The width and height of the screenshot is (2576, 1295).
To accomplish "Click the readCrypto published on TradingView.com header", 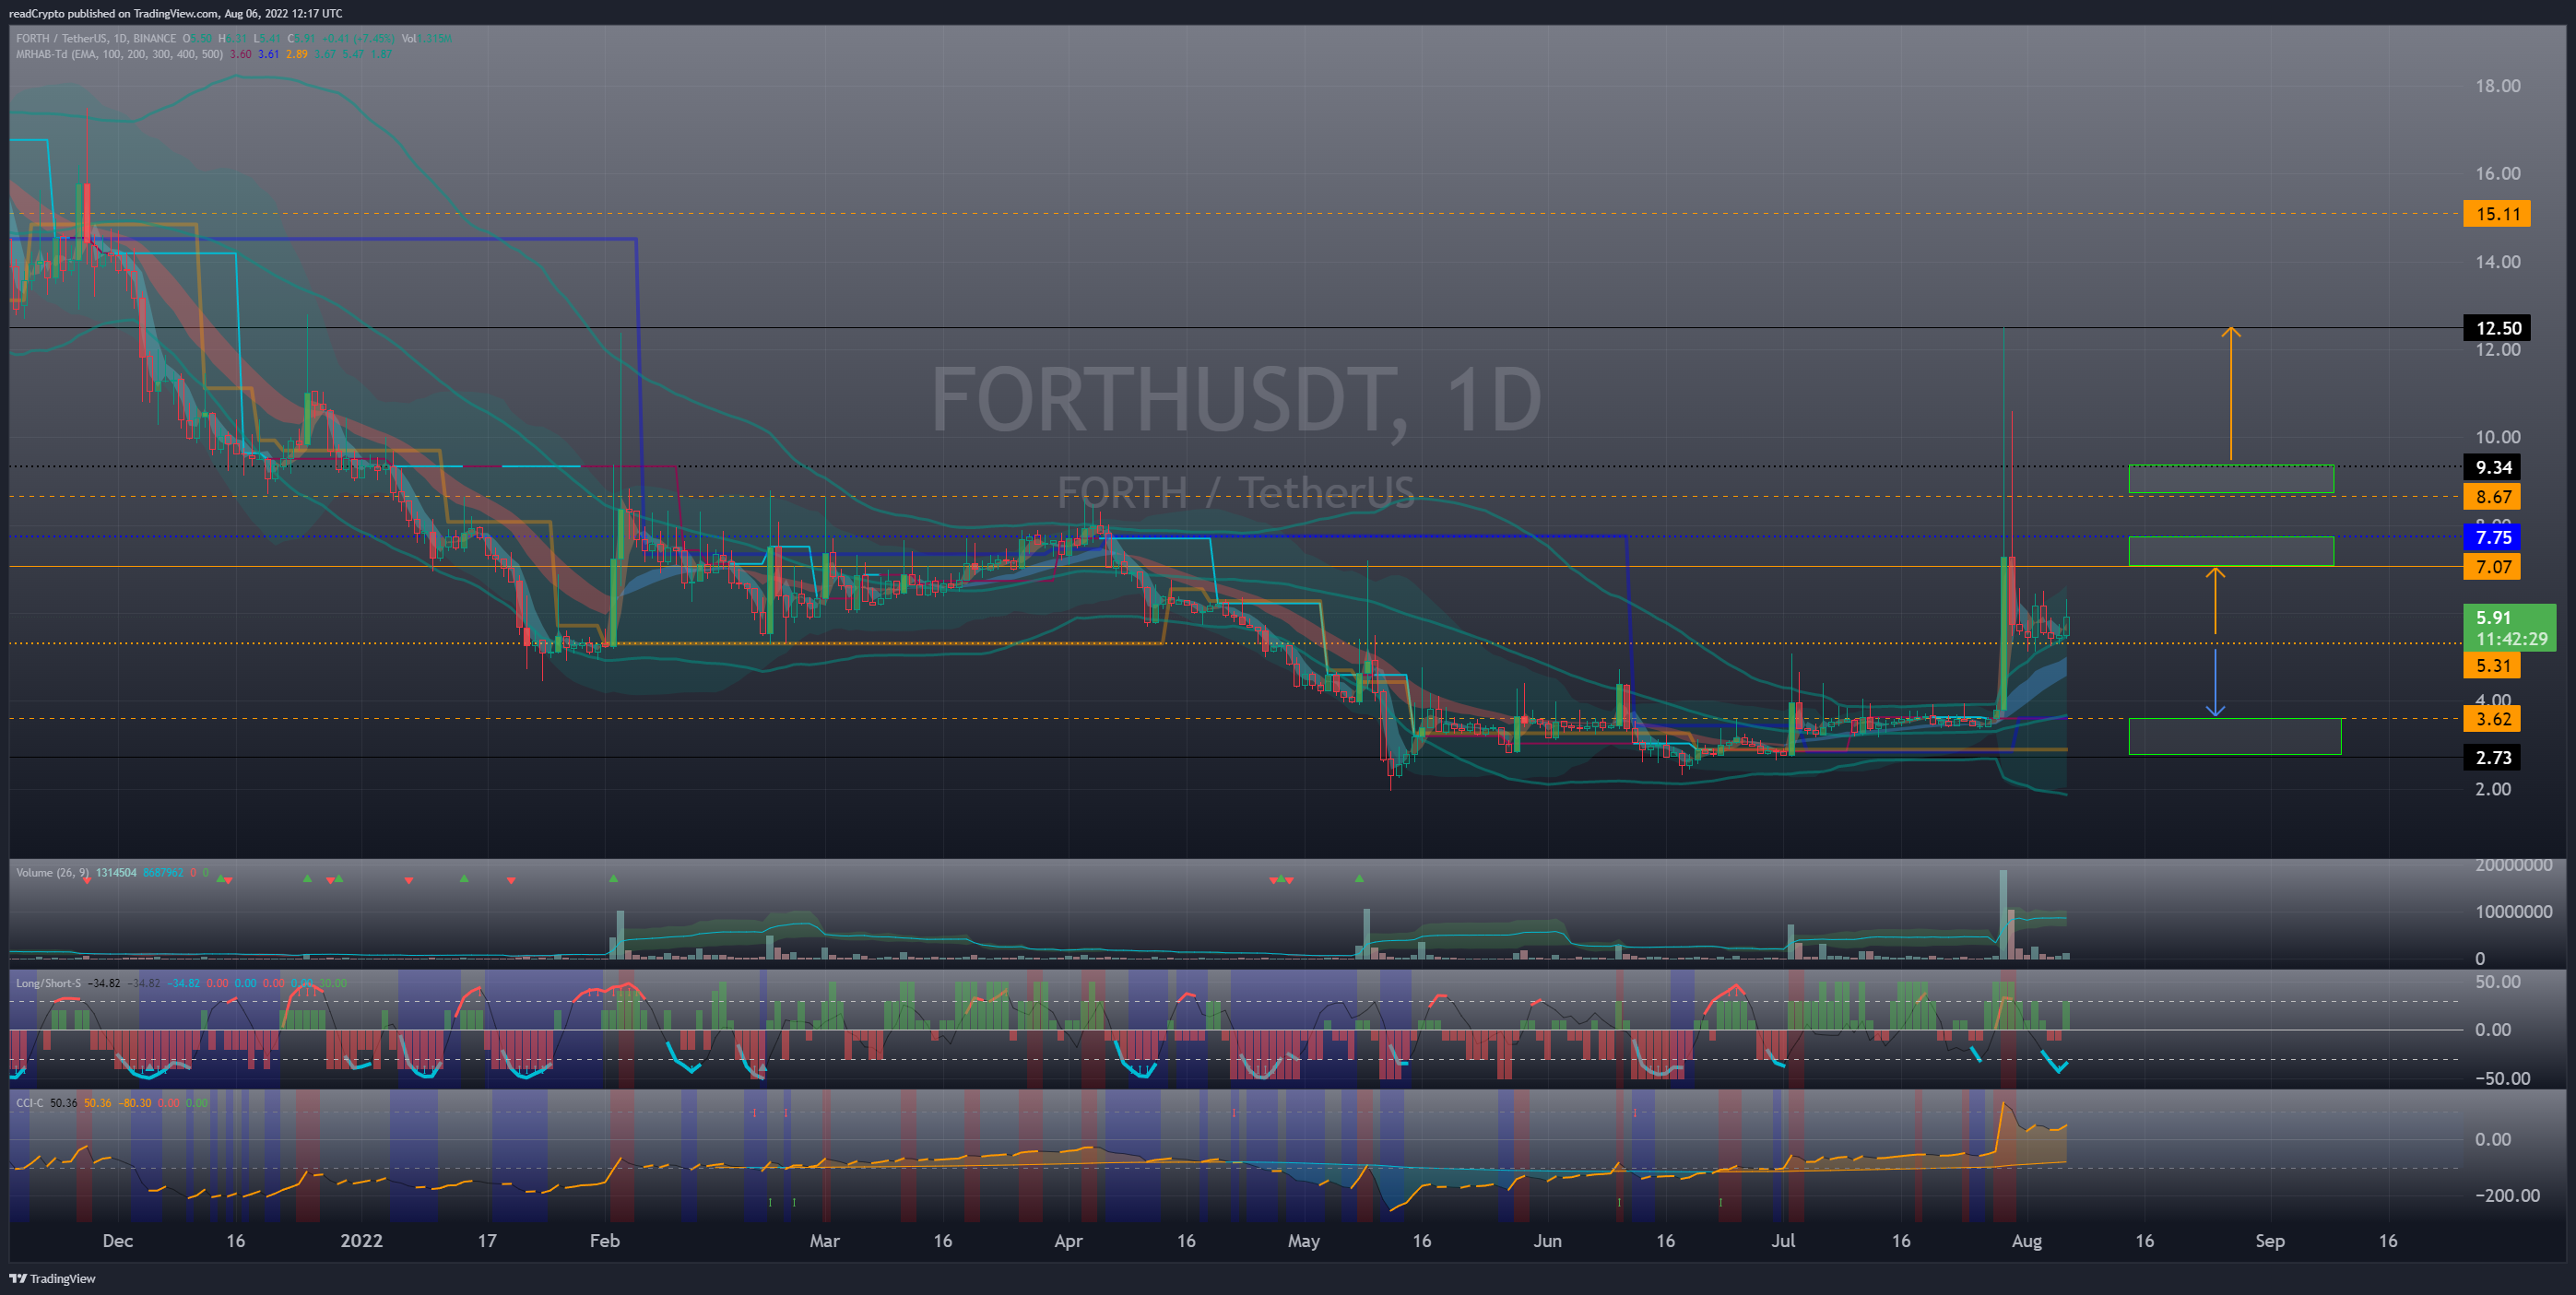I will (175, 13).
